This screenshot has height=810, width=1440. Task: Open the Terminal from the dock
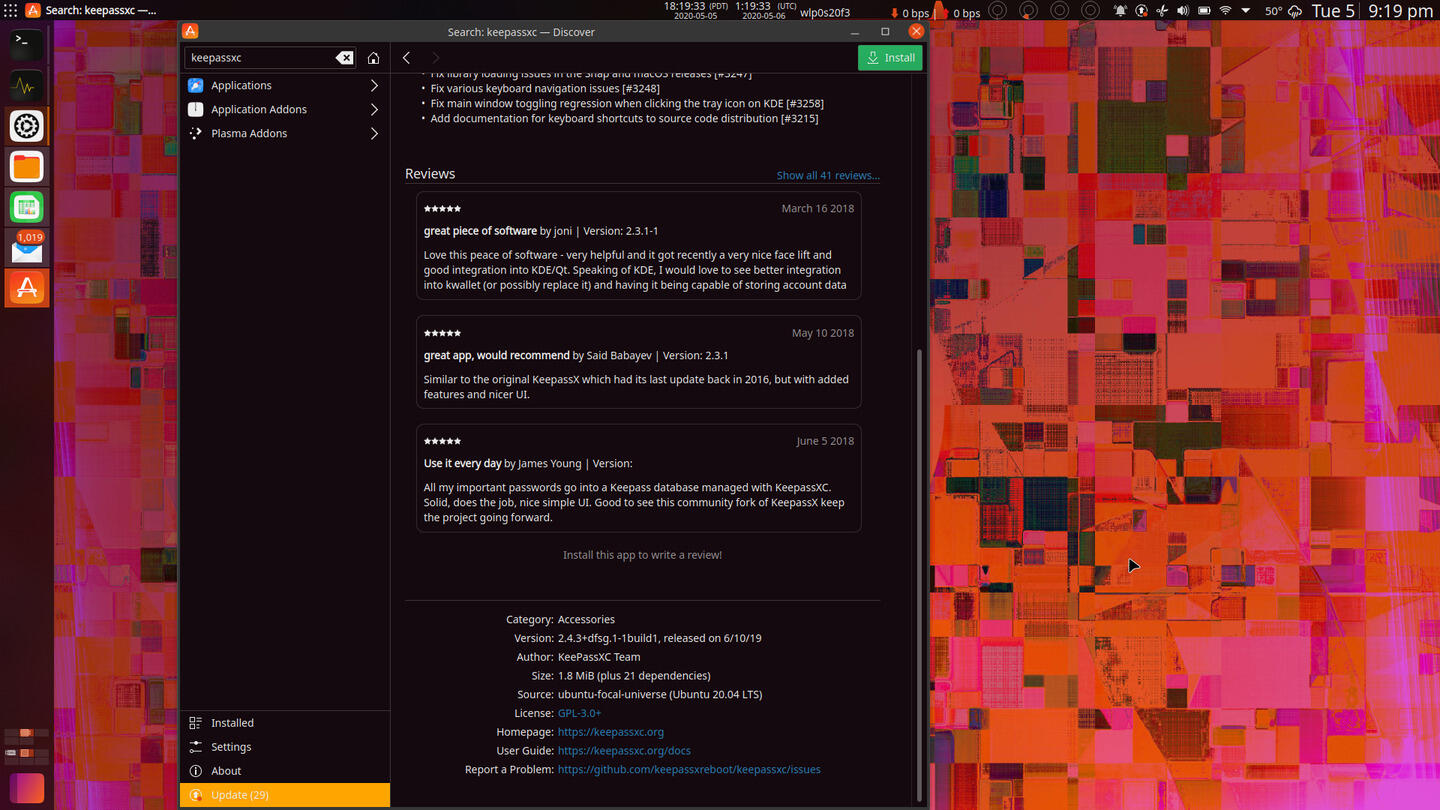pos(27,44)
